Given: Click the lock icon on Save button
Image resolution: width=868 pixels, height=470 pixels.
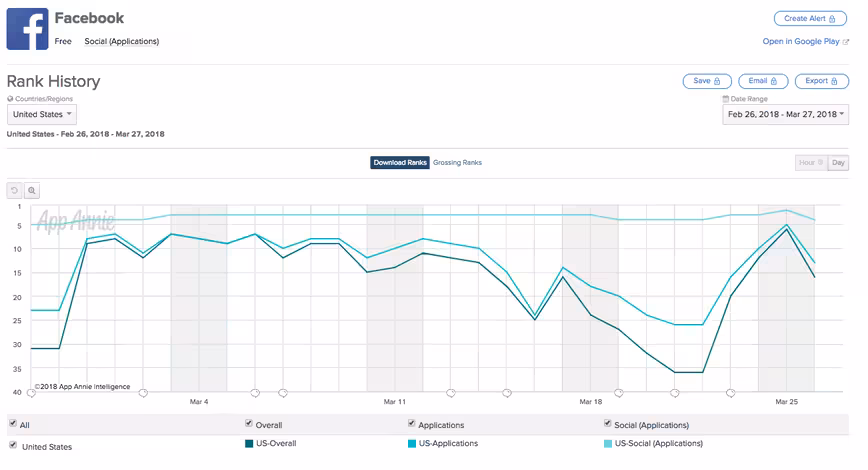Looking at the screenshot, I should pyautogui.click(x=717, y=81).
